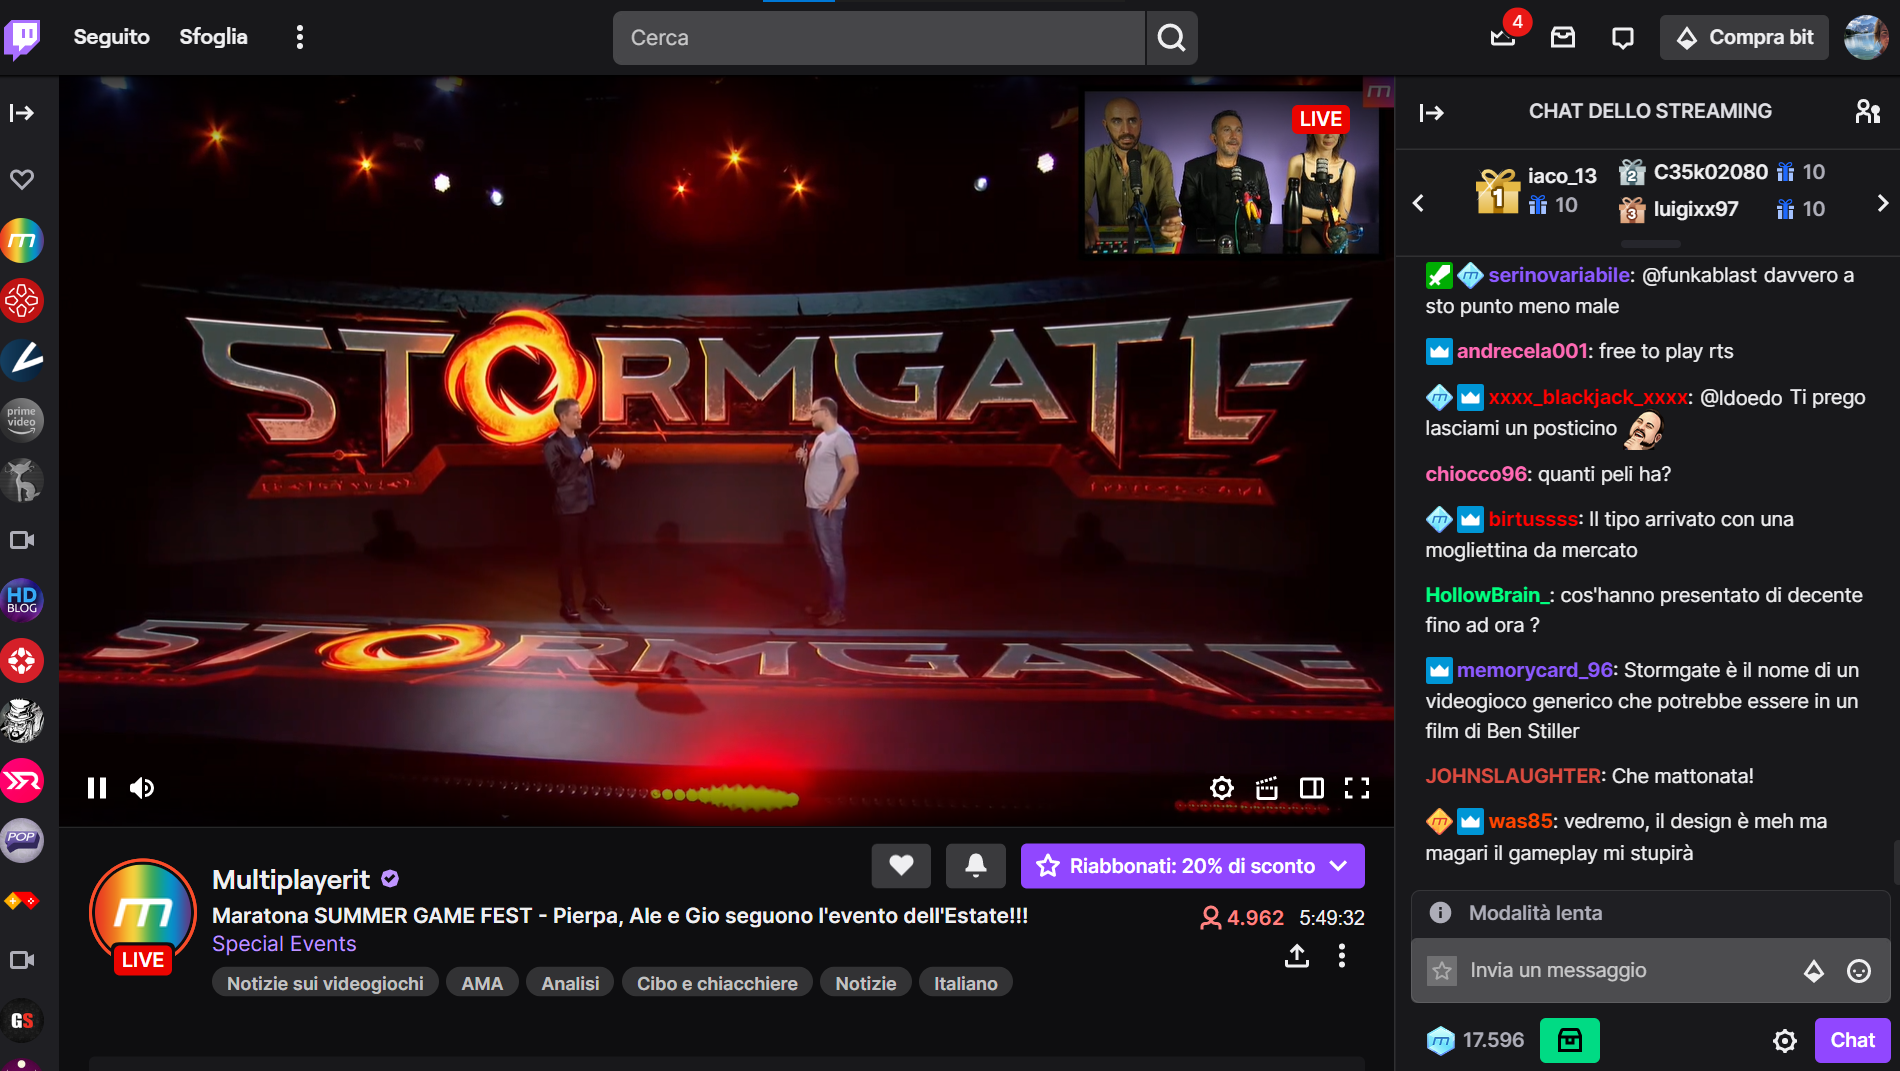Open the Special Events category link

(x=284, y=944)
